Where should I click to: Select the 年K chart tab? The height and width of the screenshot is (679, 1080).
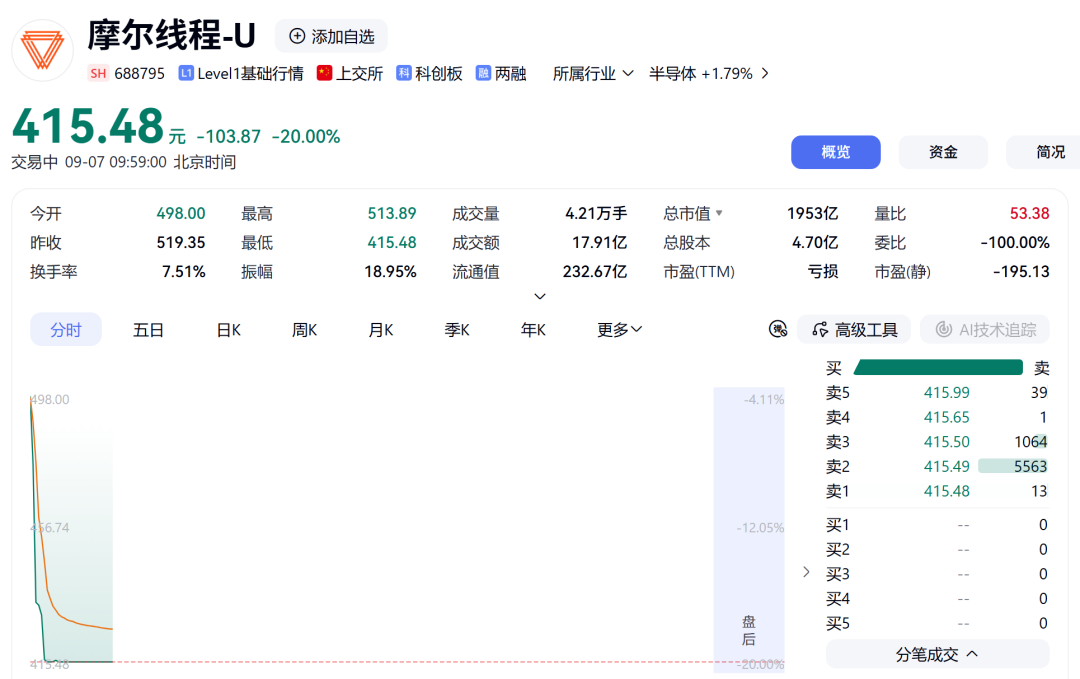(x=533, y=330)
